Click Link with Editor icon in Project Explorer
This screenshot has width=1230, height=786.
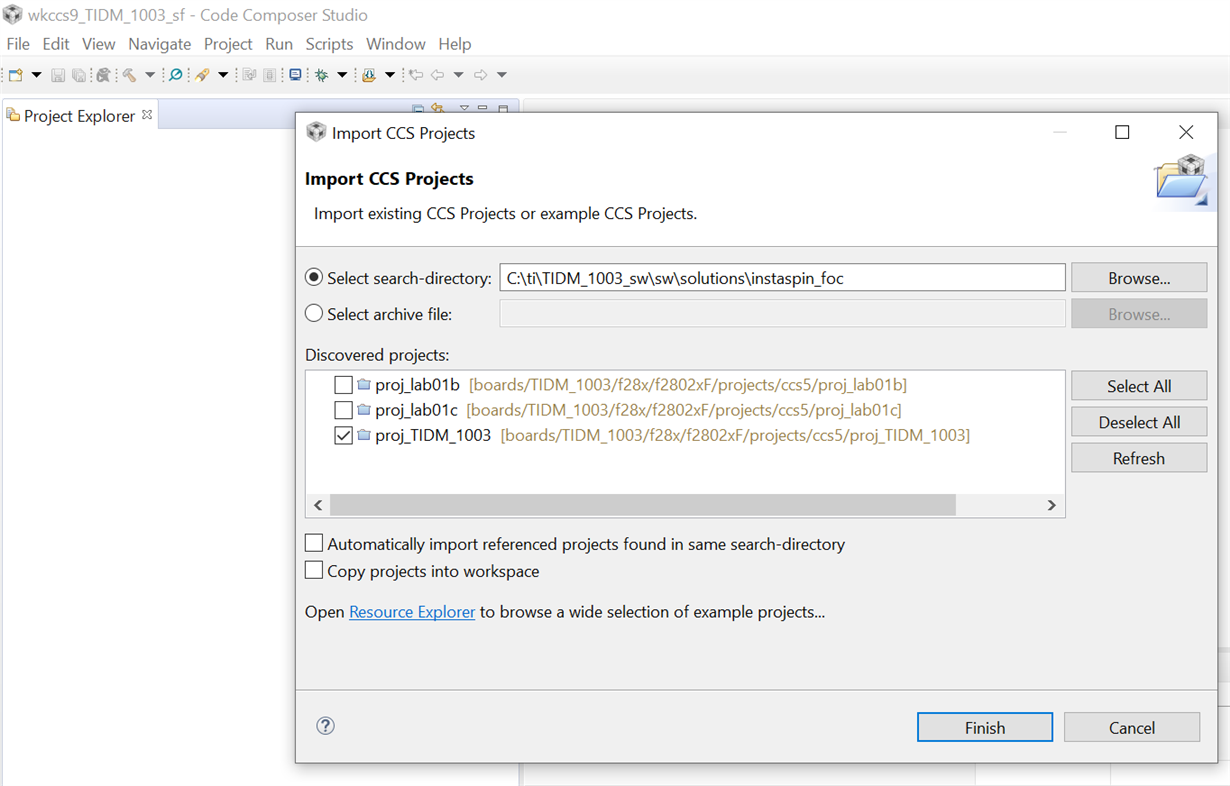click(438, 108)
